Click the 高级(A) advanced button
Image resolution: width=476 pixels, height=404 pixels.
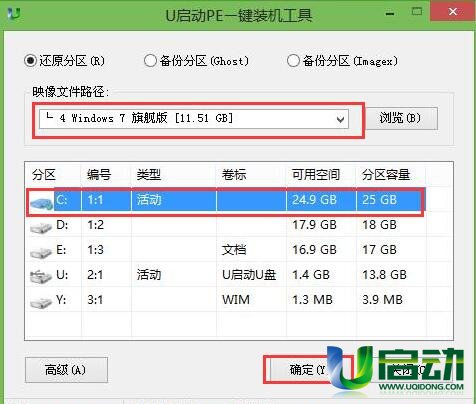pos(66,370)
